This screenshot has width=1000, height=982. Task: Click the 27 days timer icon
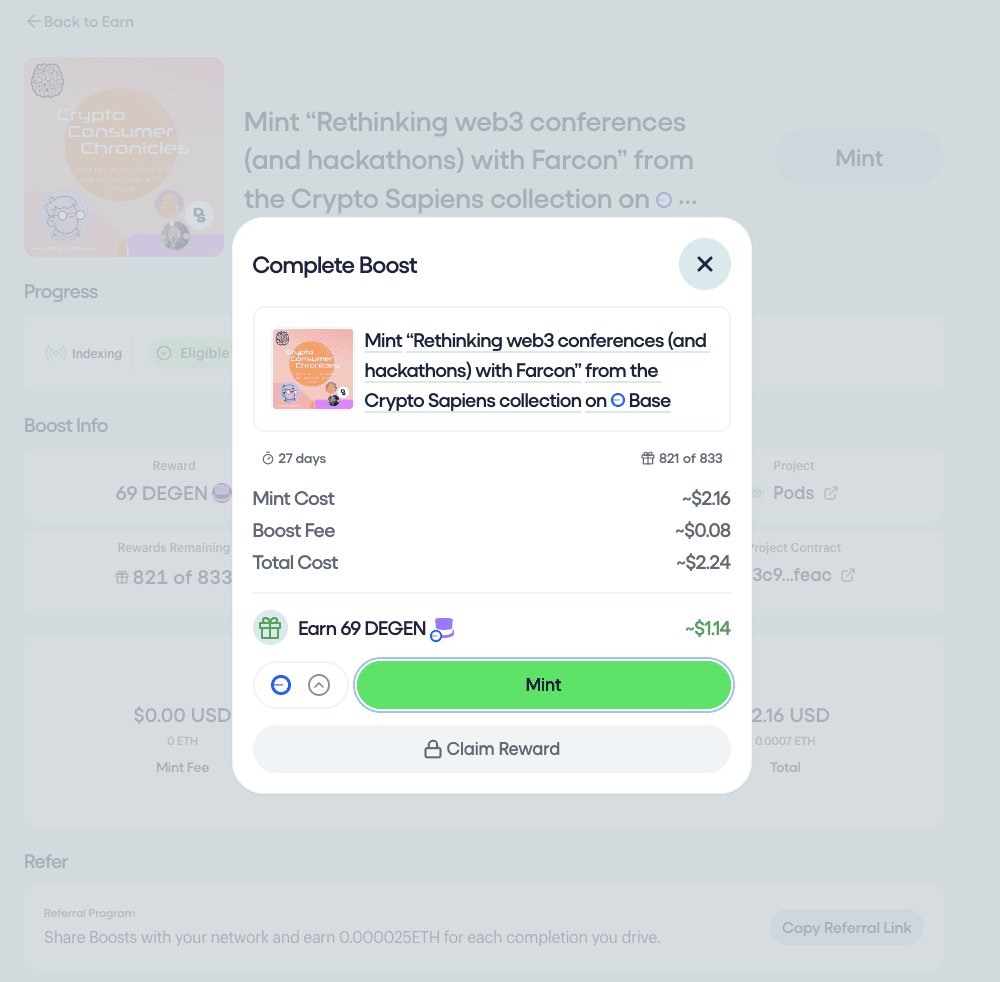point(268,458)
